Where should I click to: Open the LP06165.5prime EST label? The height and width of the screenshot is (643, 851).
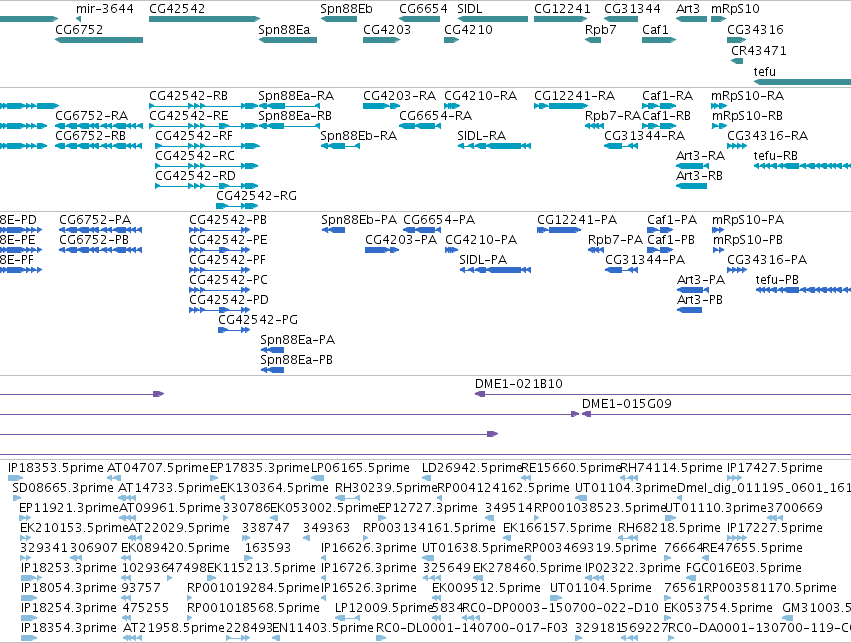pos(360,468)
